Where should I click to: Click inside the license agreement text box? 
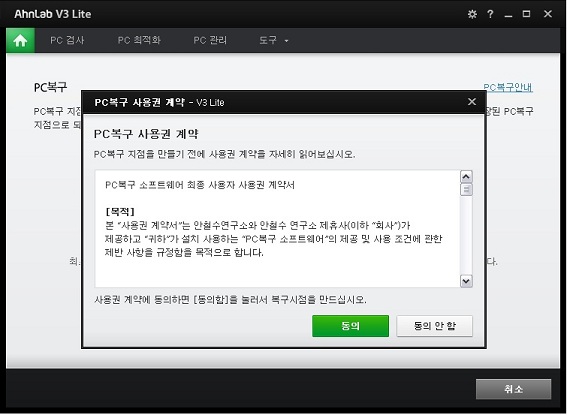(277, 229)
